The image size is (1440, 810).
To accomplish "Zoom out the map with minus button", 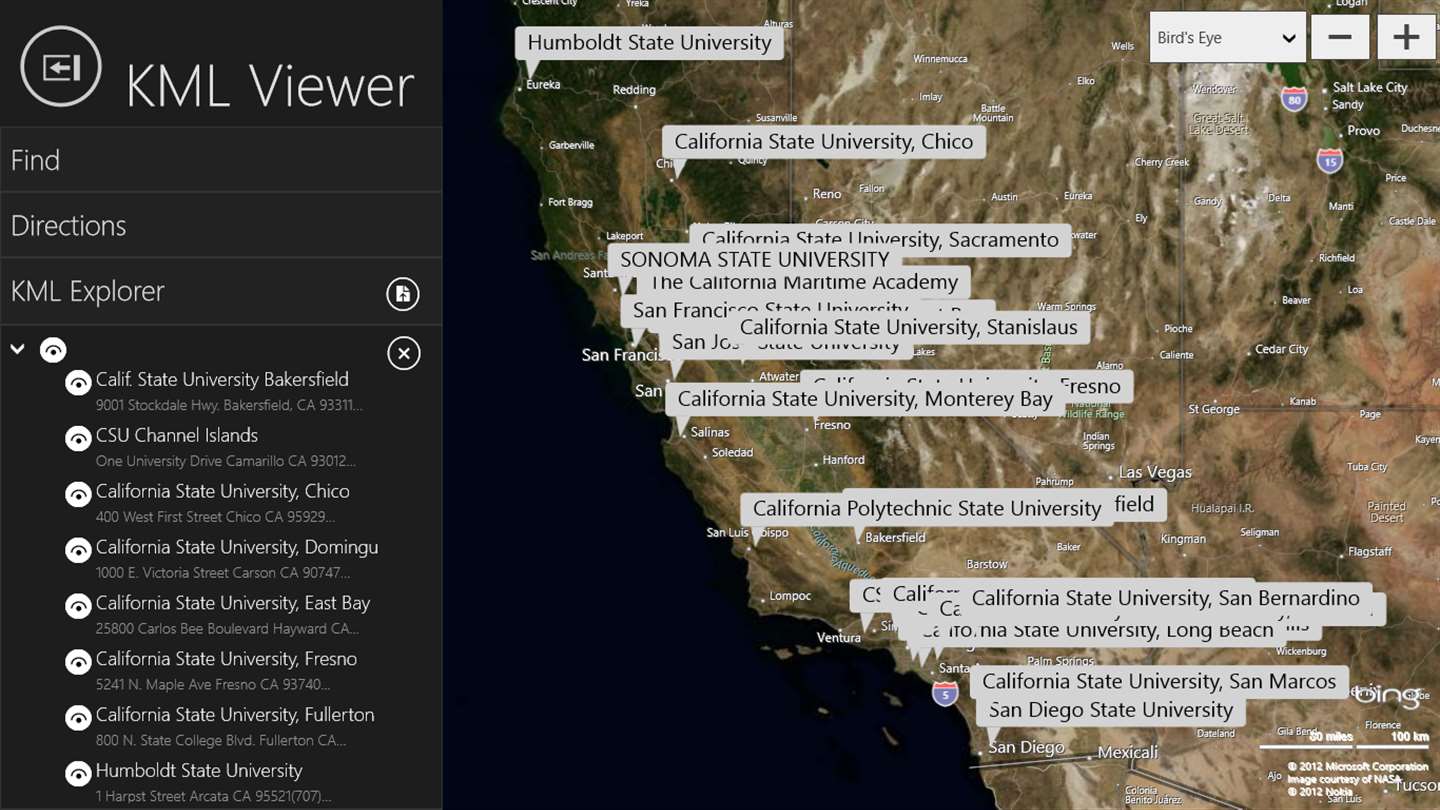I will tap(1340, 38).
